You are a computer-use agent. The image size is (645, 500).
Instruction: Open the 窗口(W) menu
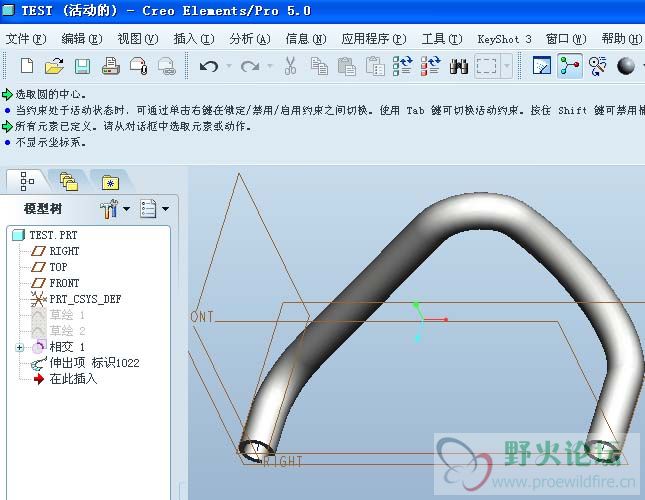566,39
